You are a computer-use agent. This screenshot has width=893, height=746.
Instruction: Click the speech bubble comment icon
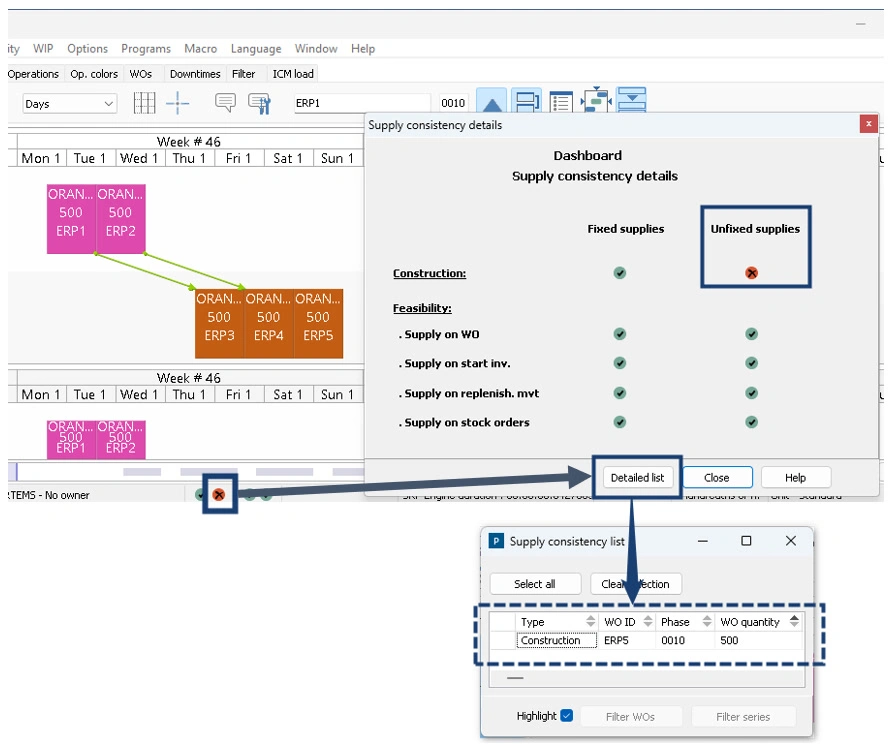[225, 103]
